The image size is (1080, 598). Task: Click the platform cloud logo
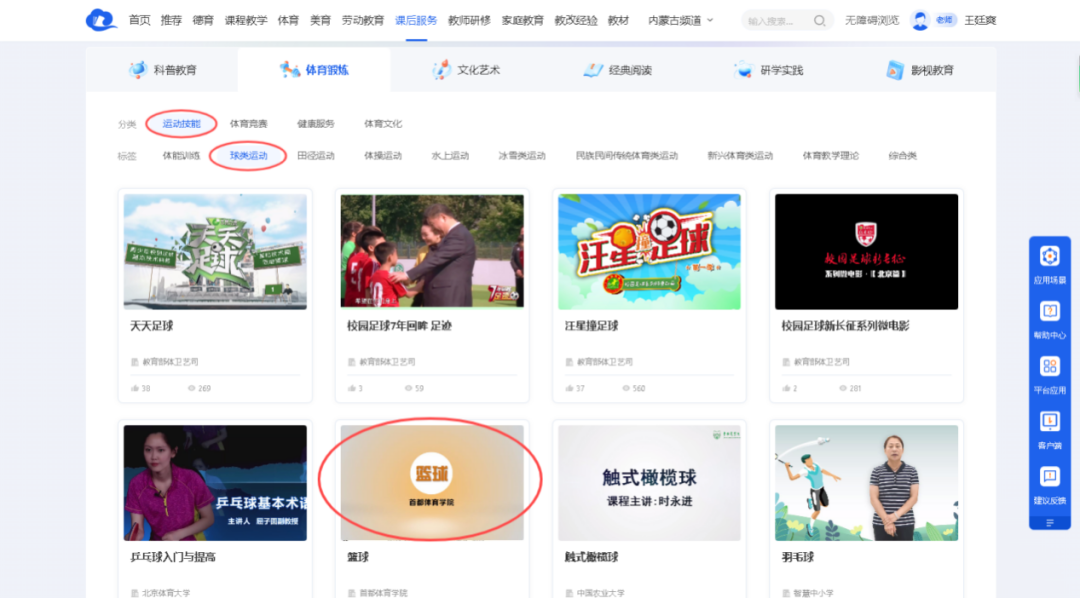101,20
